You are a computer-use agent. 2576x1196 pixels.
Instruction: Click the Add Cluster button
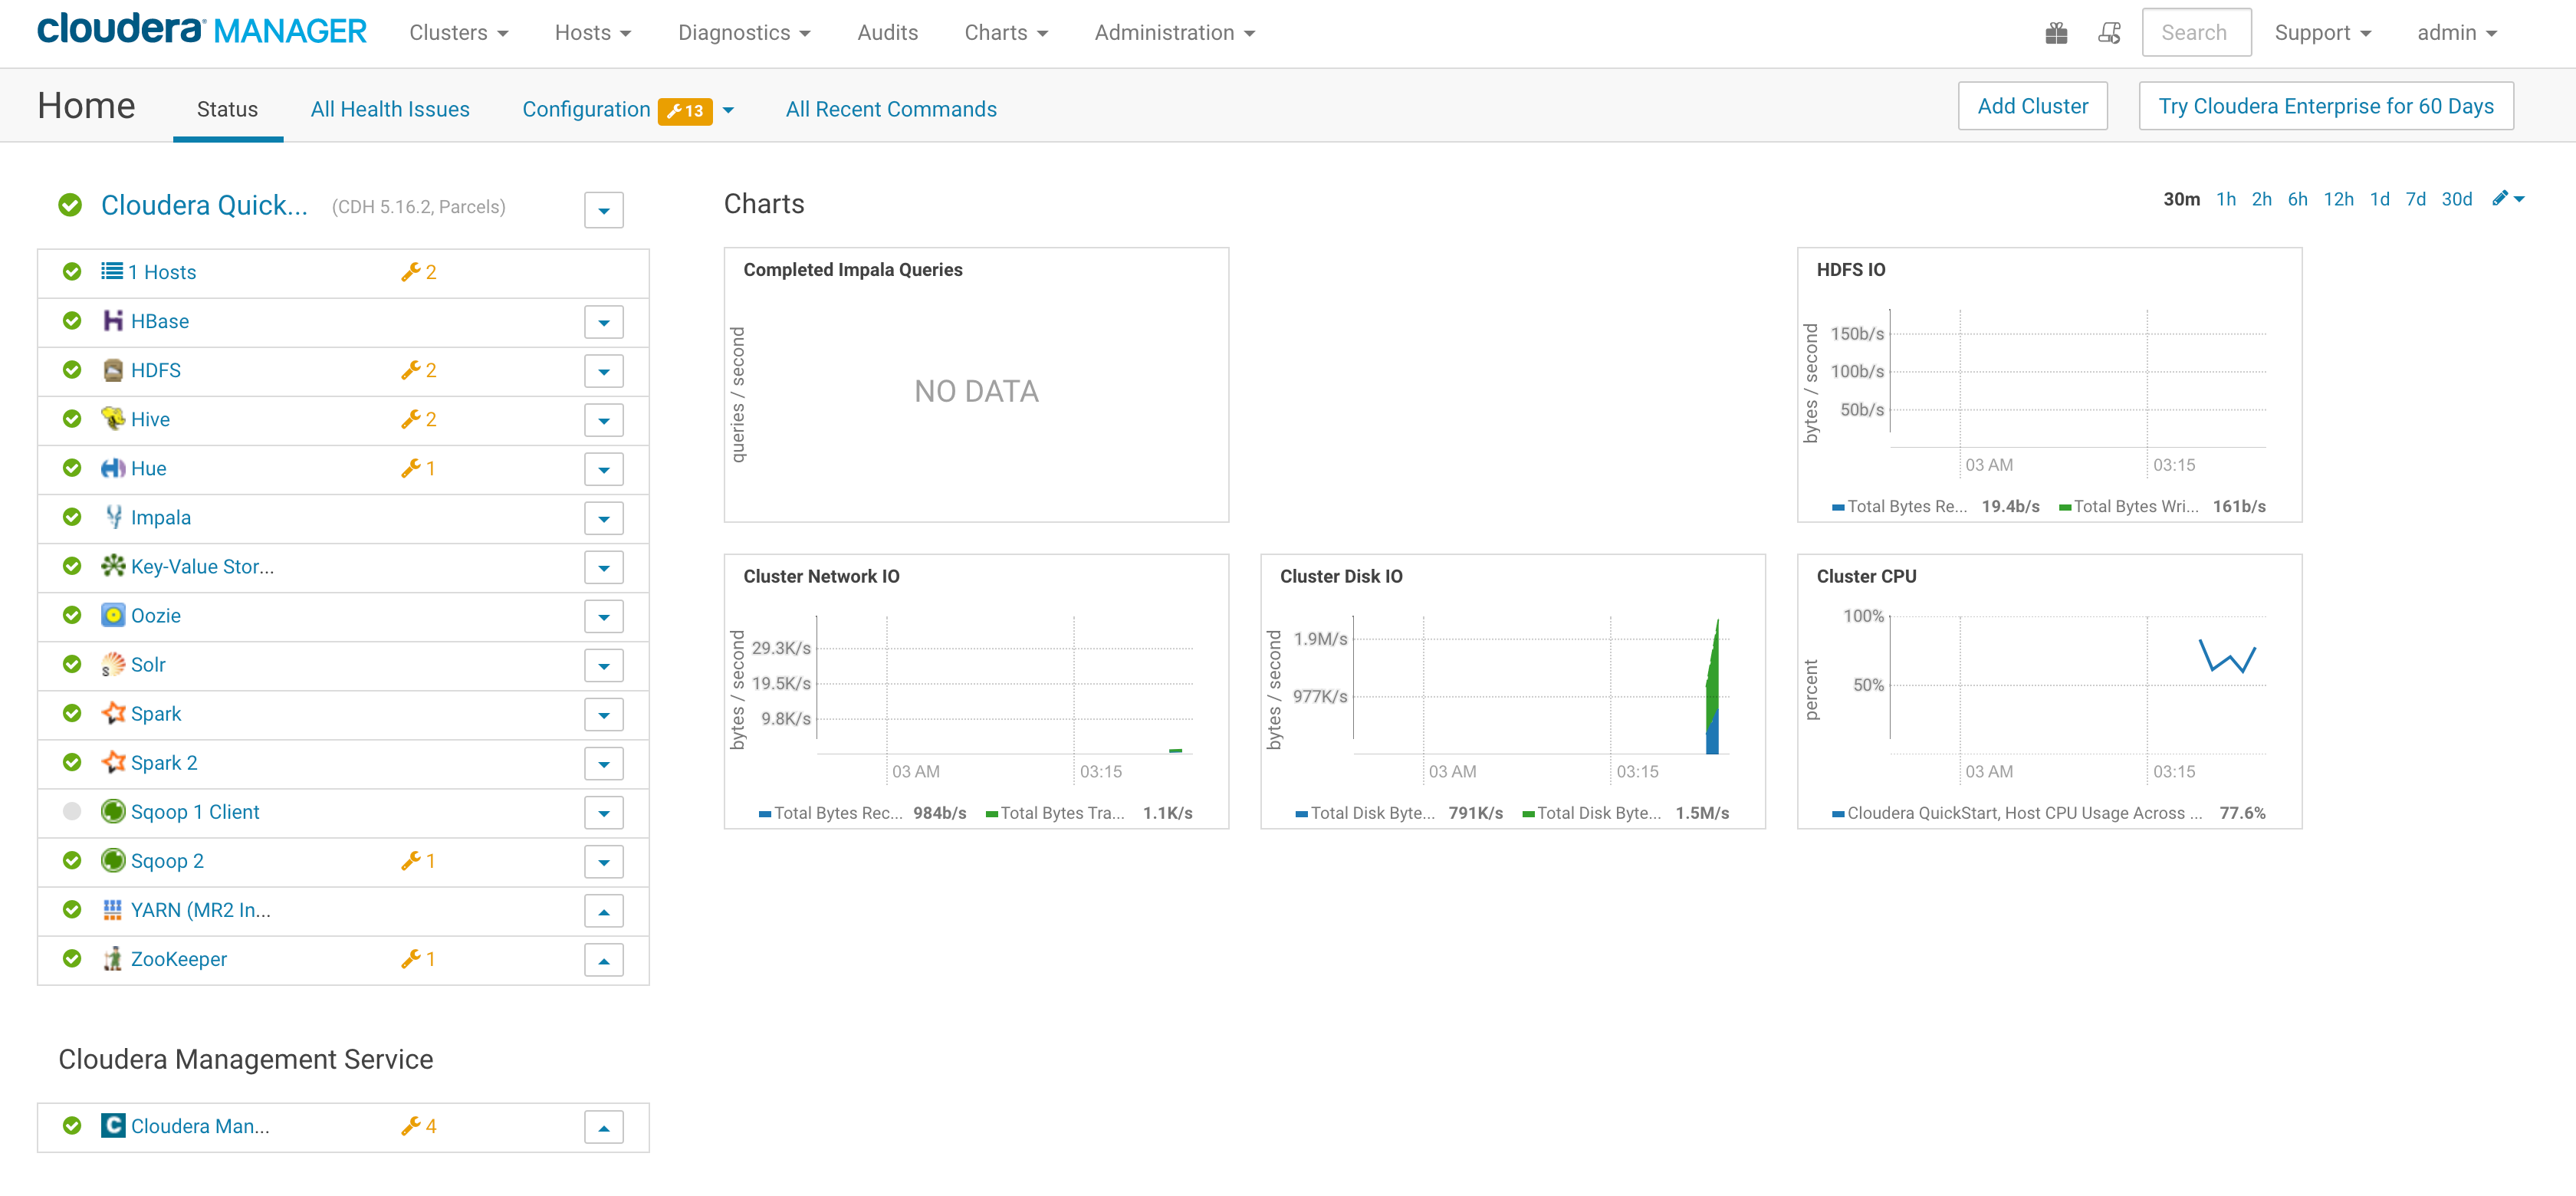2032,106
